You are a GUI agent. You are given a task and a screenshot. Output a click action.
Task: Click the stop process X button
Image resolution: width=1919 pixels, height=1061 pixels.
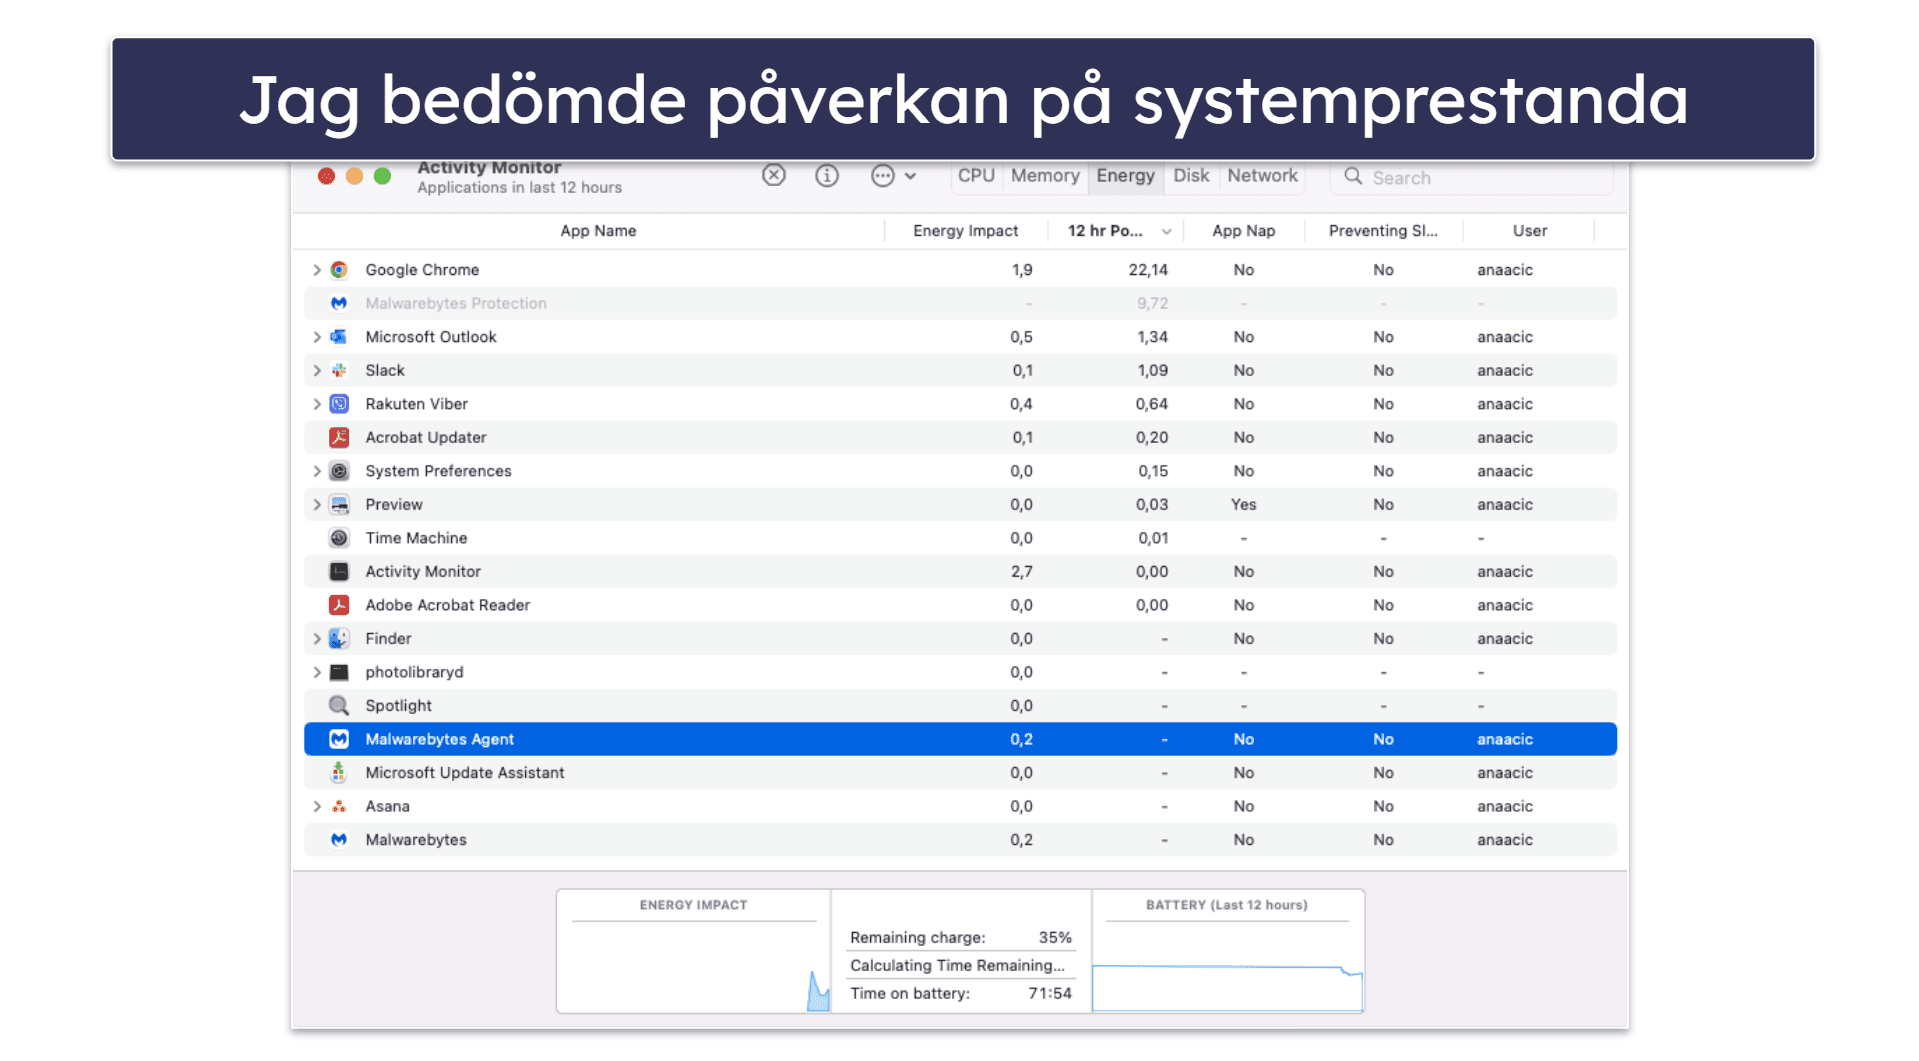coord(774,176)
